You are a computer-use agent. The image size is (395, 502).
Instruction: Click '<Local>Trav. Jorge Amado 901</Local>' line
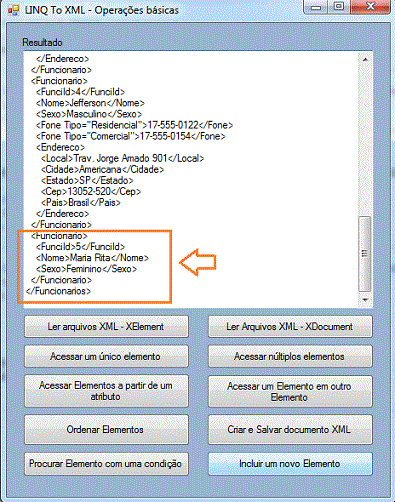(x=122, y=158)
